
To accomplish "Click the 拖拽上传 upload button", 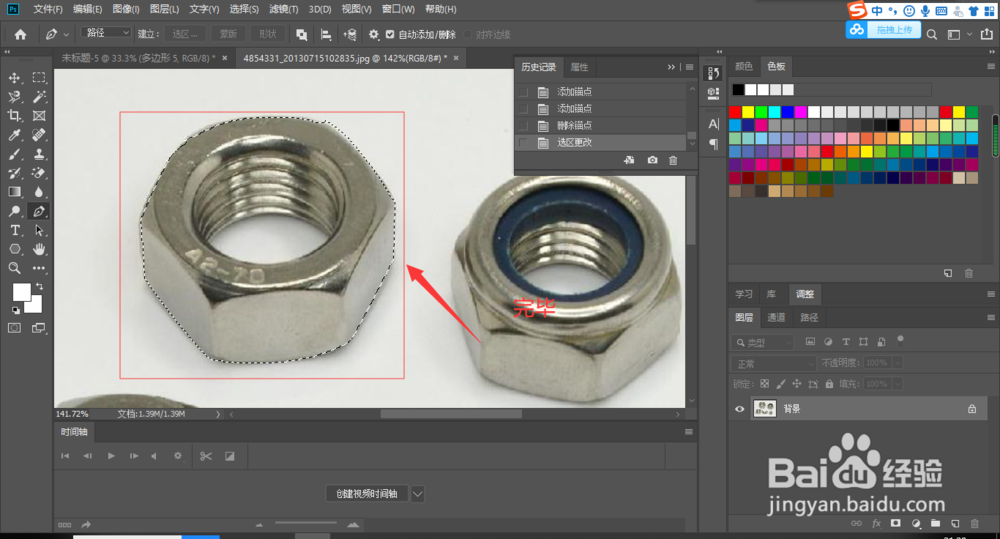I will point(883,30).
